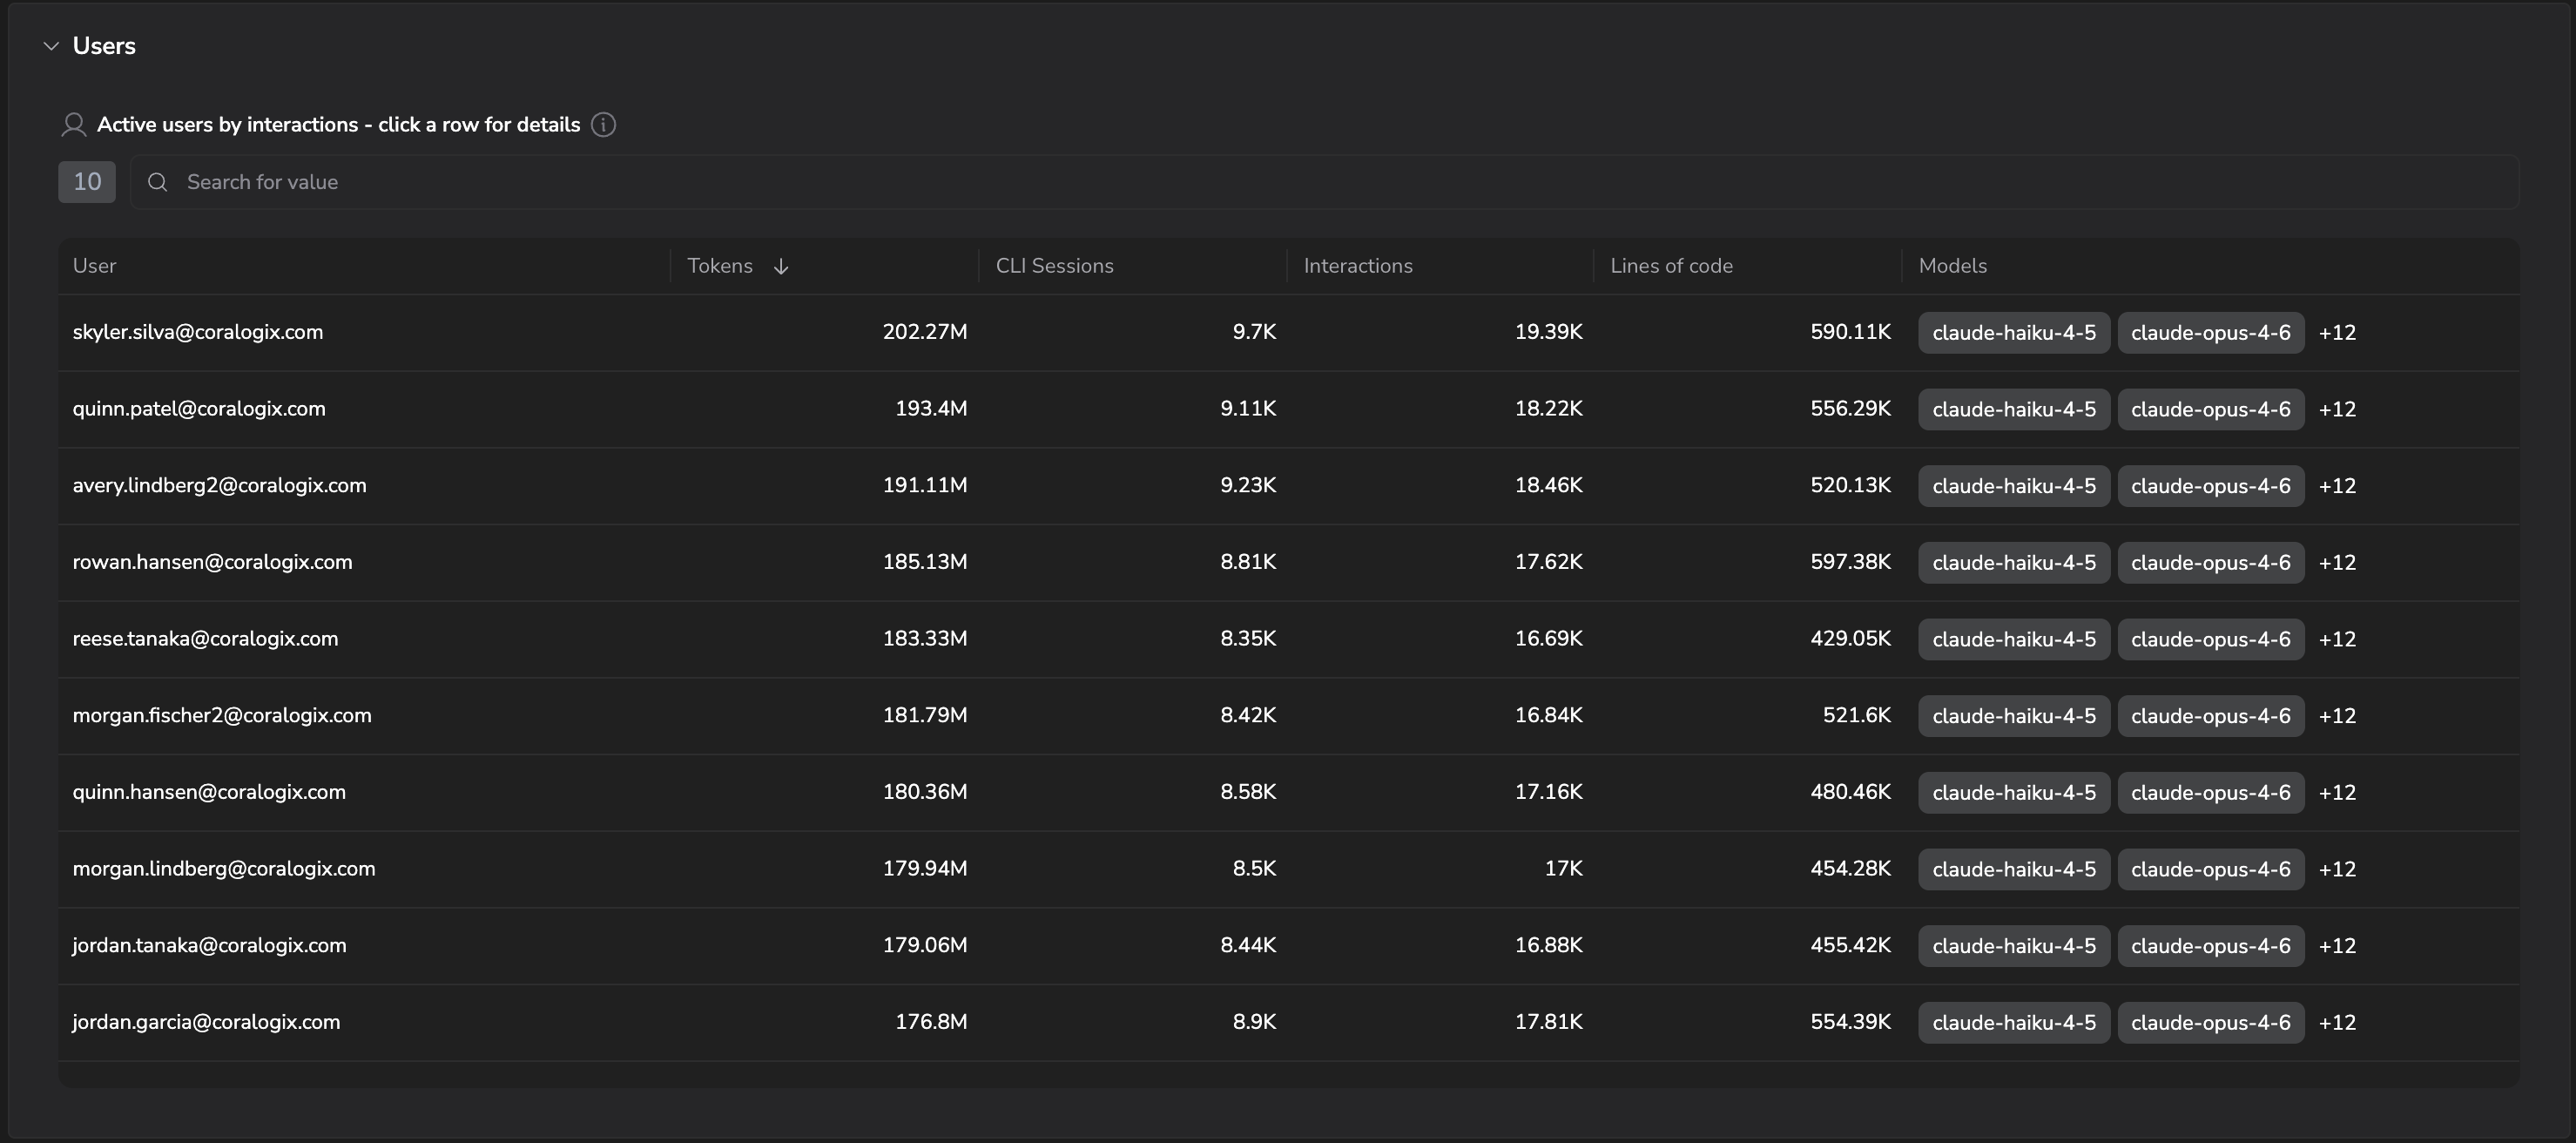Collapse the Users section chevron
This screenshot has width=2576, height=1143.
tap(51, 46)
